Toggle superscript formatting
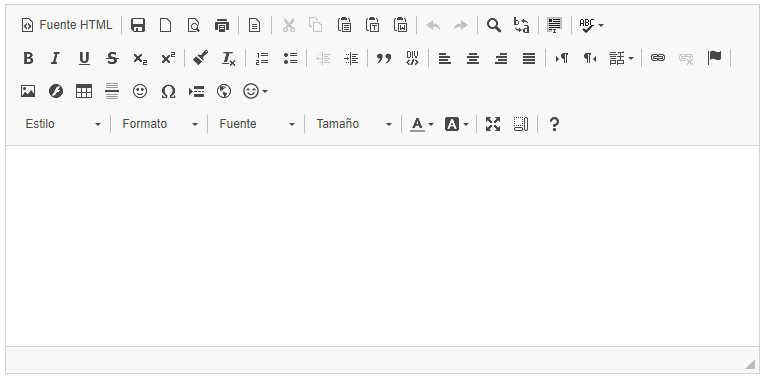This screenshot has width=770, height=381. point(168,58)
